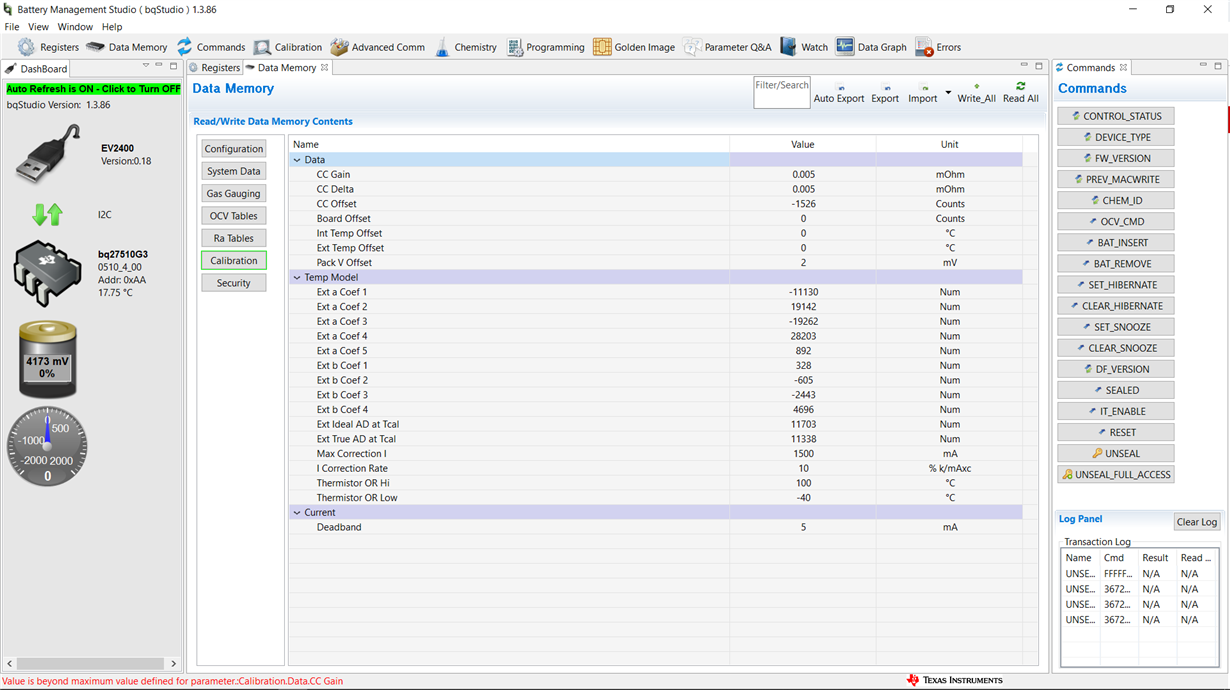Open the dropdown arrow next to Import
The height and width of the screenshot is (690, 1230).
[x=948, y=93]
